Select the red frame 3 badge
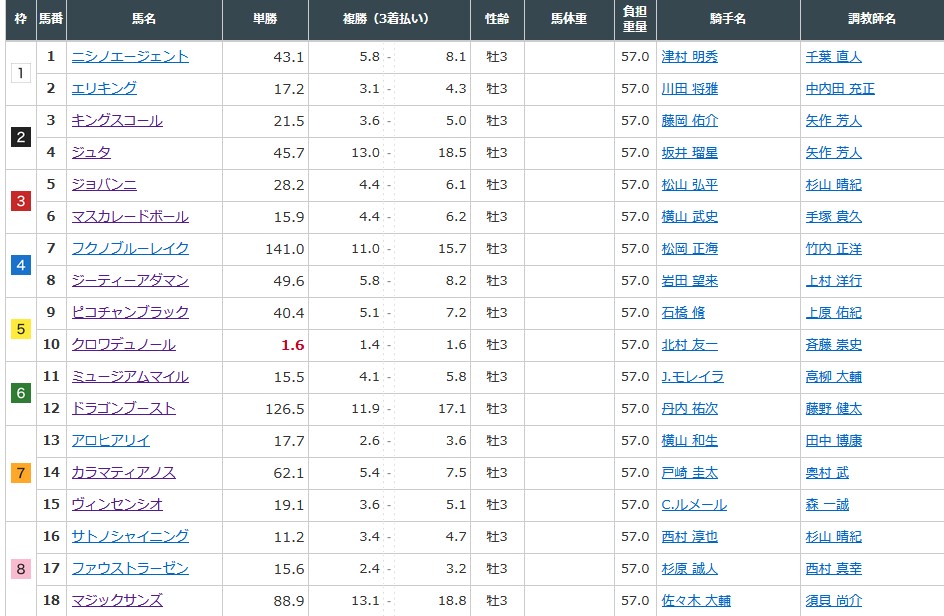The width and height of the screenshot is (944, 616). coord(21,201)
